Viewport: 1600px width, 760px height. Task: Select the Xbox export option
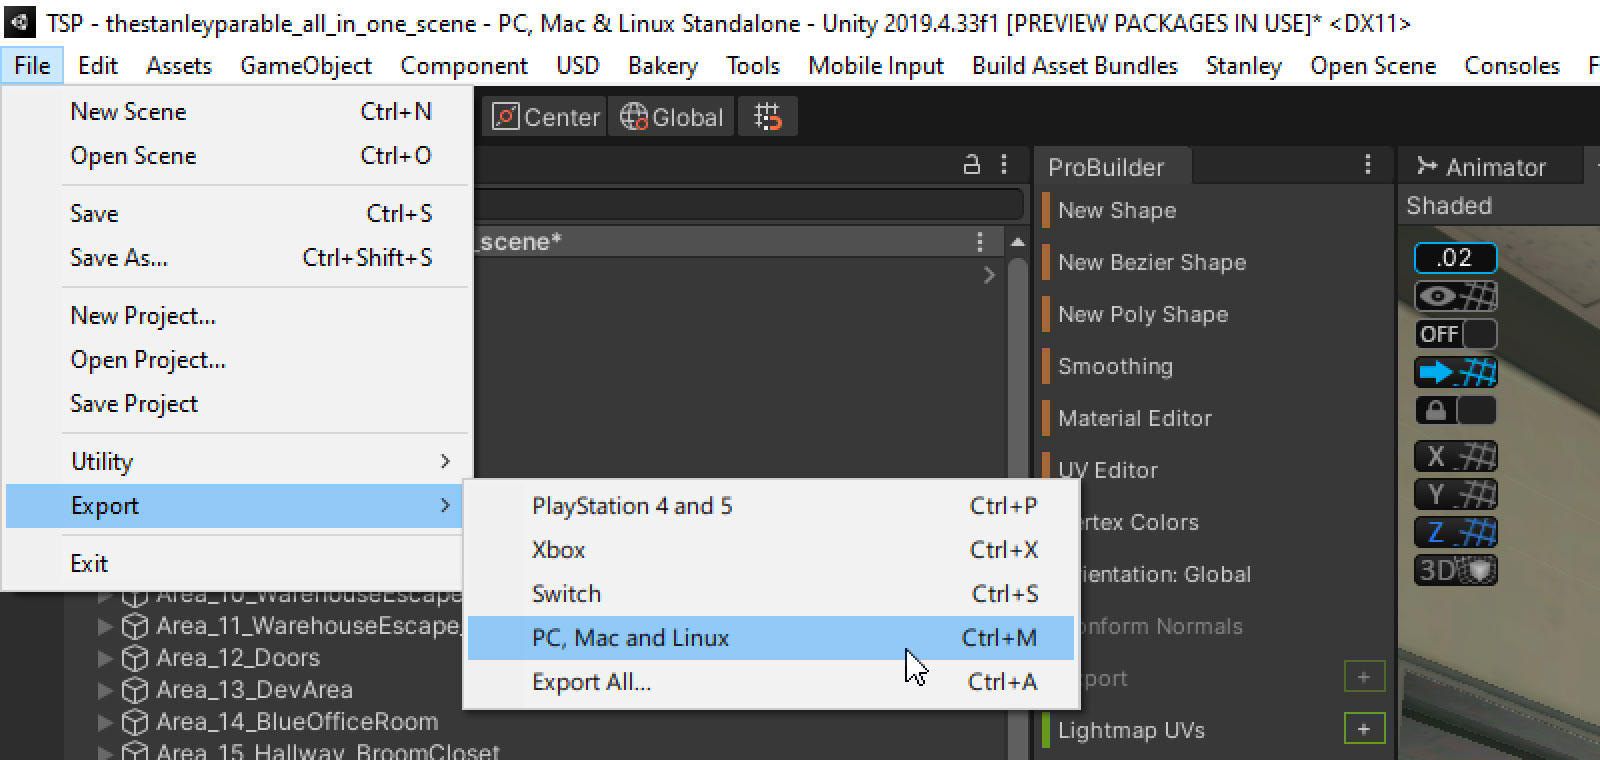click(770, 549)
